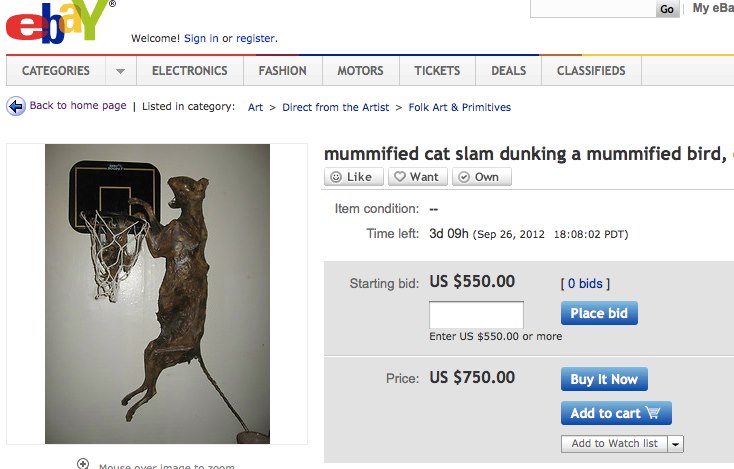
Task: Toggle the Own checkmark button
Action: point(481,177)
